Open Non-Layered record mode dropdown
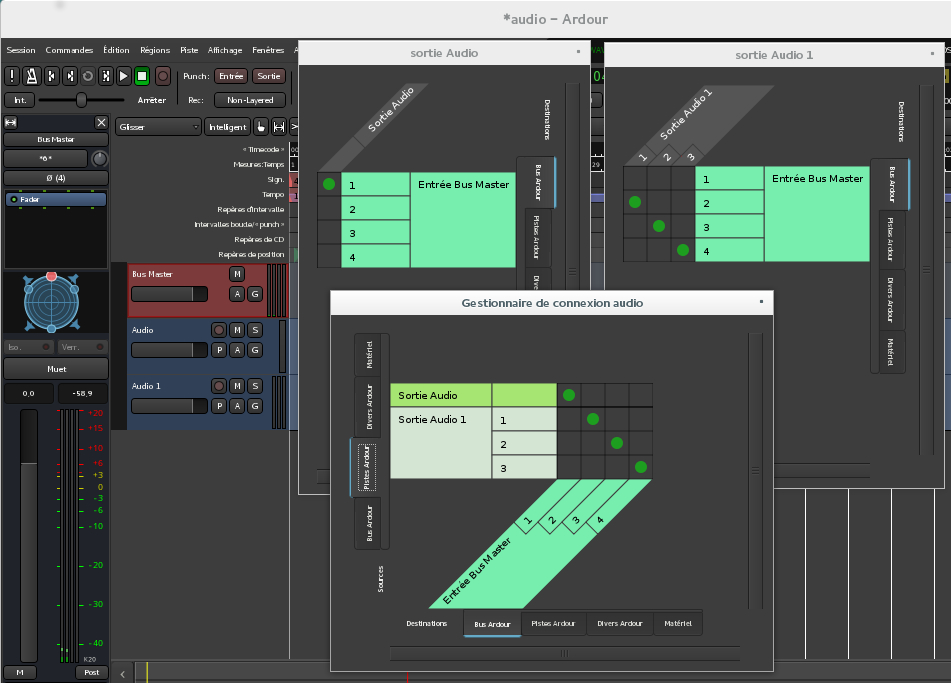 point(250,100)
